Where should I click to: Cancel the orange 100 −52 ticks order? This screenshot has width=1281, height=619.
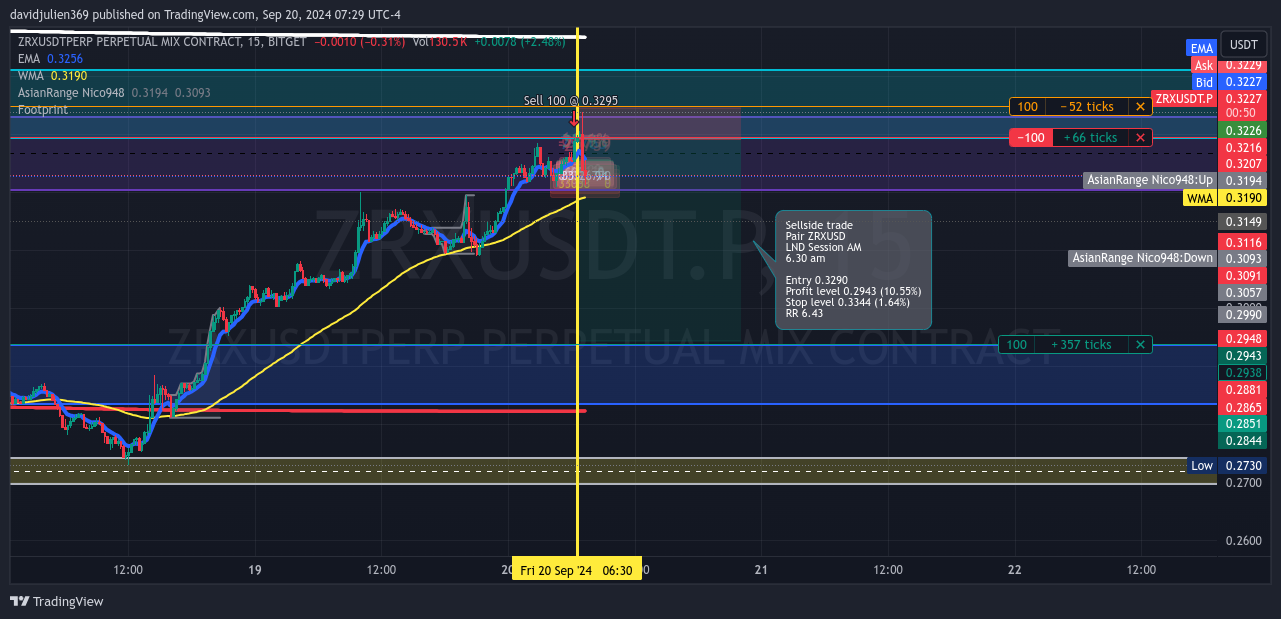coord(1140,107)
